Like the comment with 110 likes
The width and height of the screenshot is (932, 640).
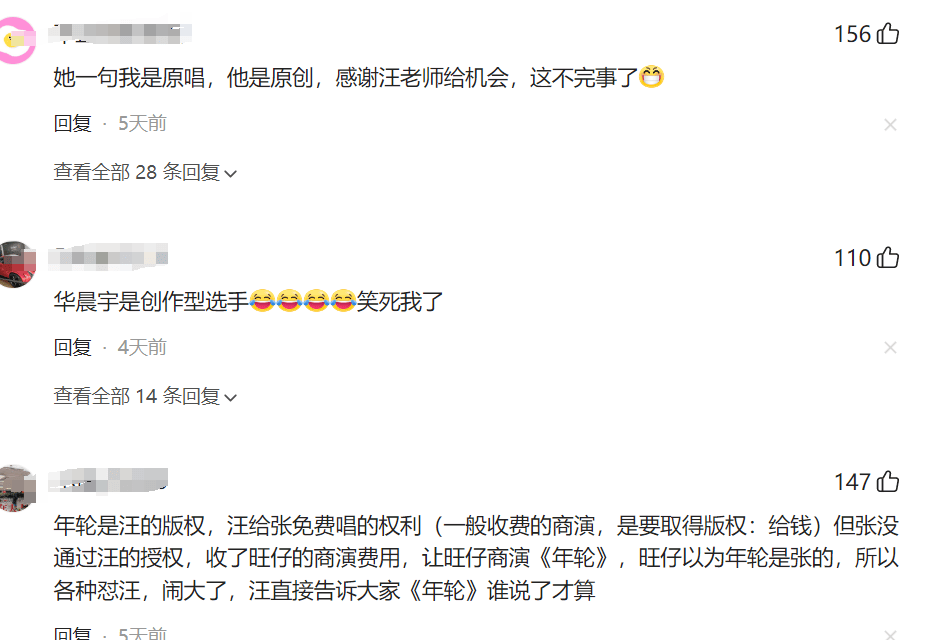pyautogui.click(x=888, y=257)
